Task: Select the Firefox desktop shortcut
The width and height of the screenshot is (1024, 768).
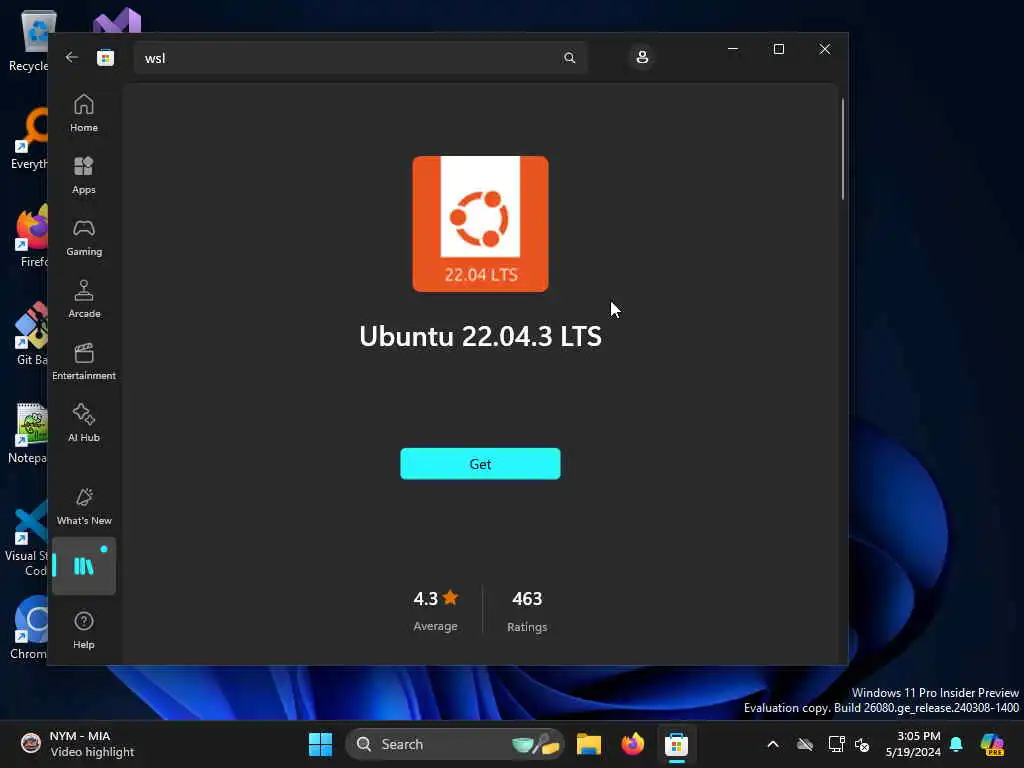Action: (x=30, y=236)
